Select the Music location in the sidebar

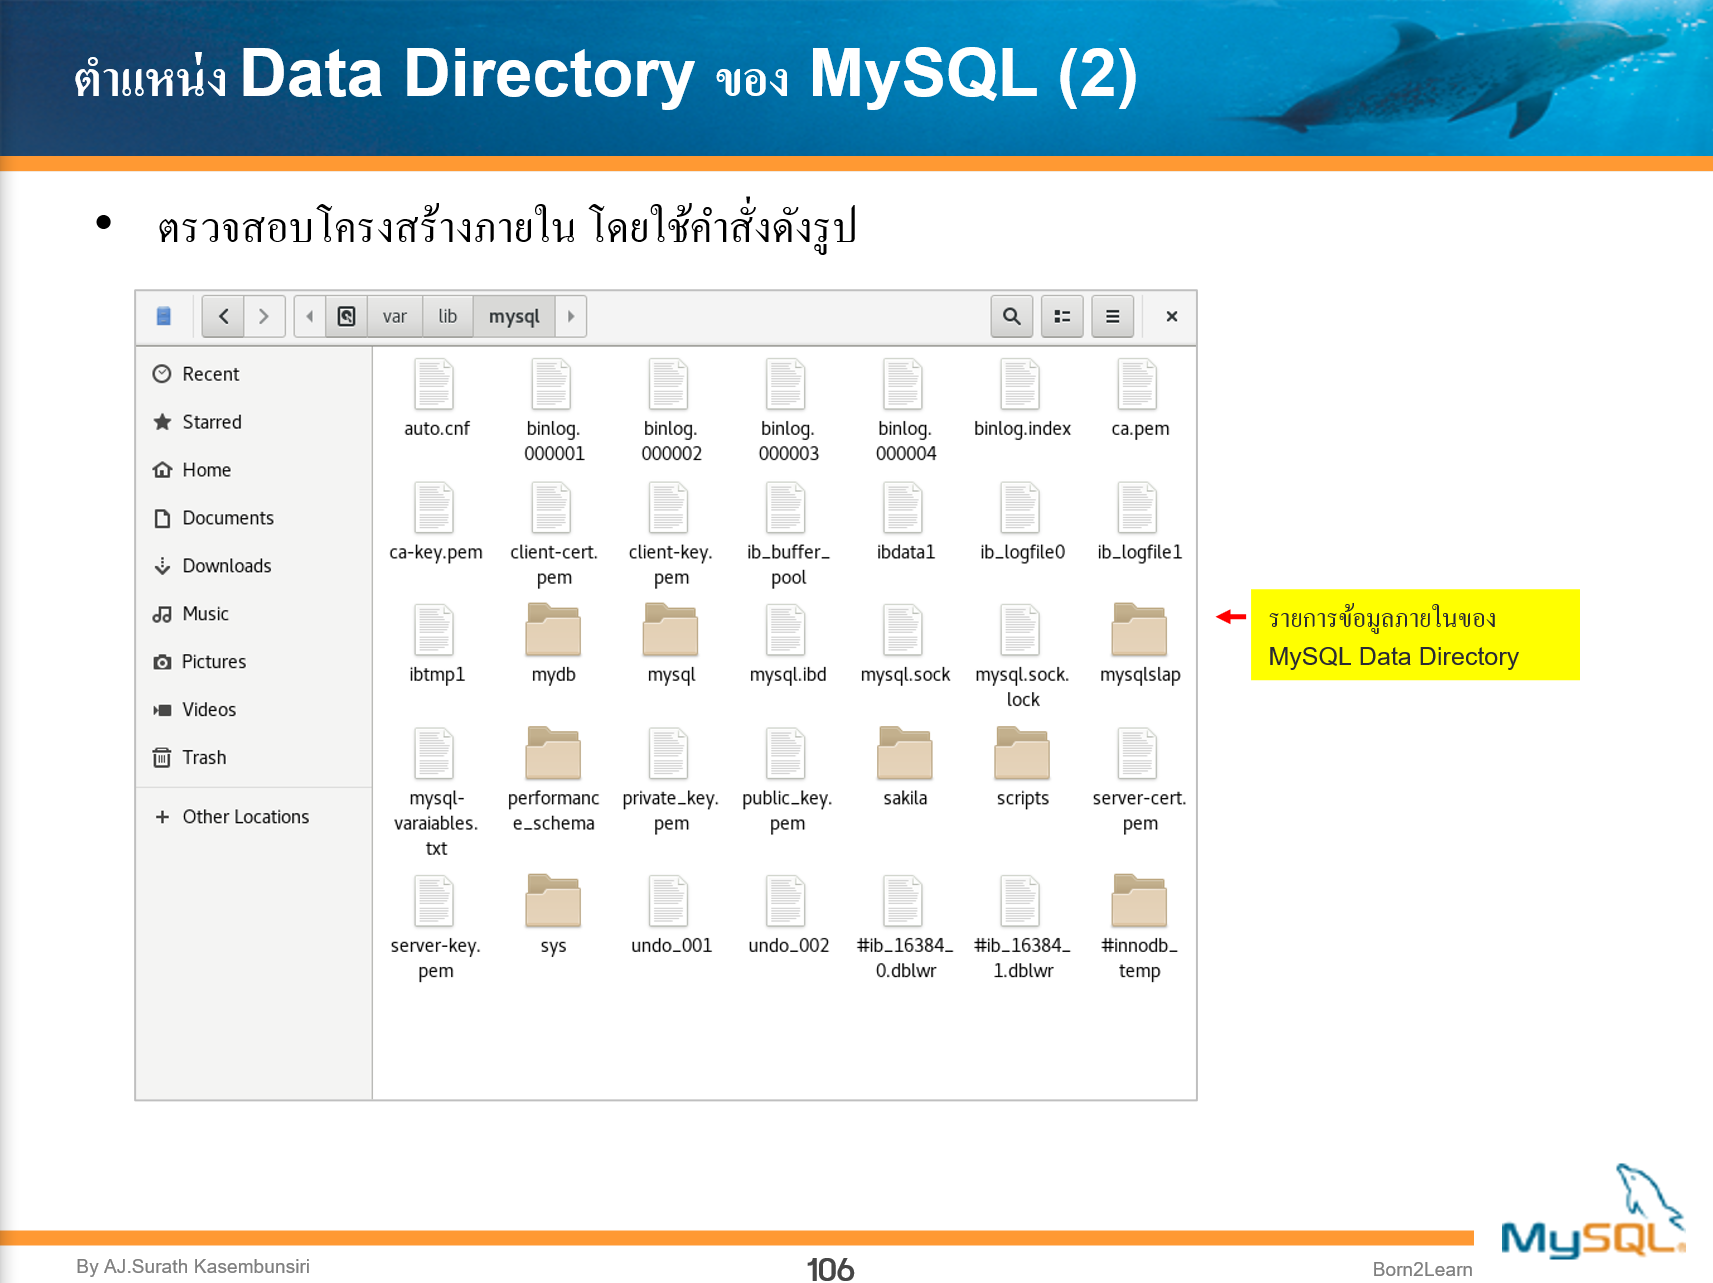(163, 613)
